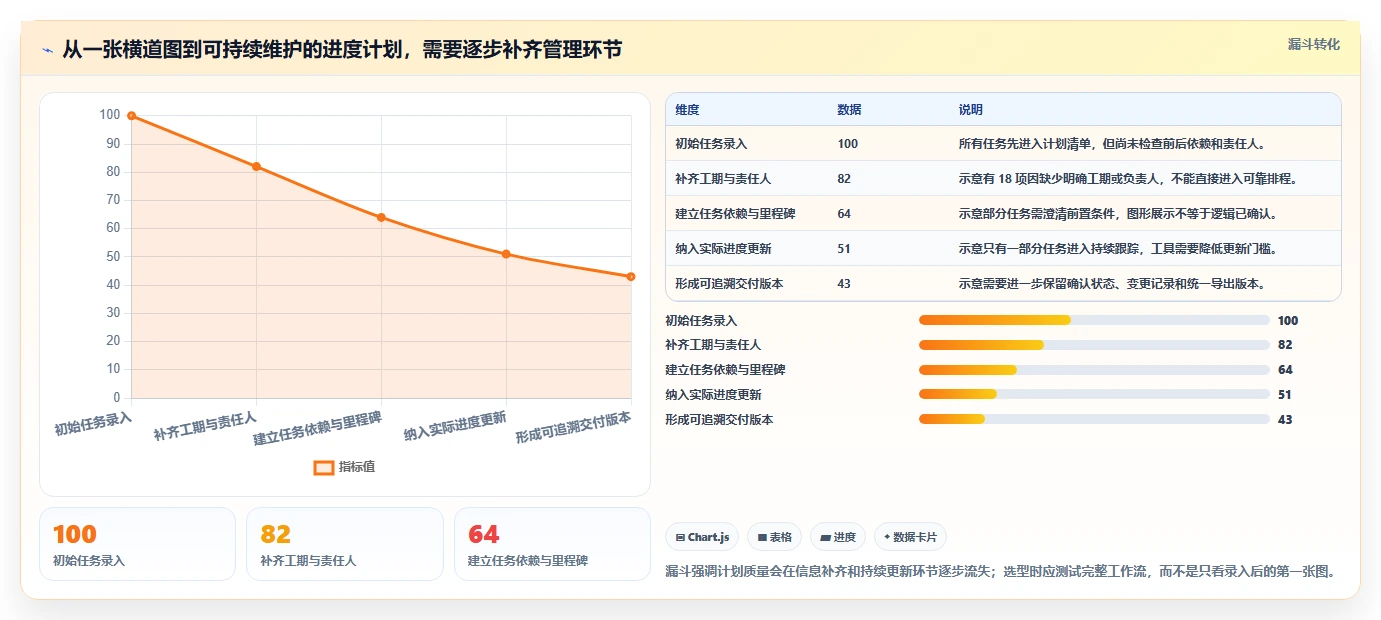Select the 形成可追溯交付版本 cell in the table
The width and height of the screenshot is (1381, 620).
tap(729, 284)
